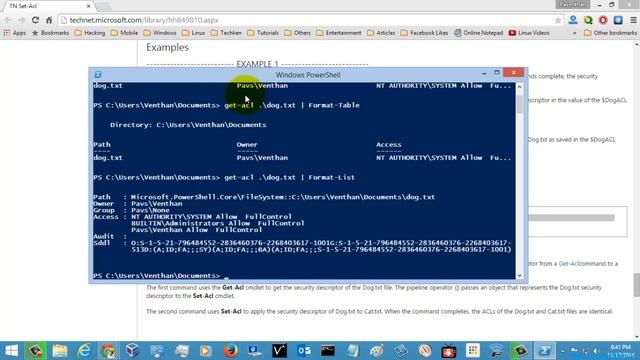The image size is (640, 360).
Task: Open the colorful grid app on taskbar
Action: click(x=473, y=351)
